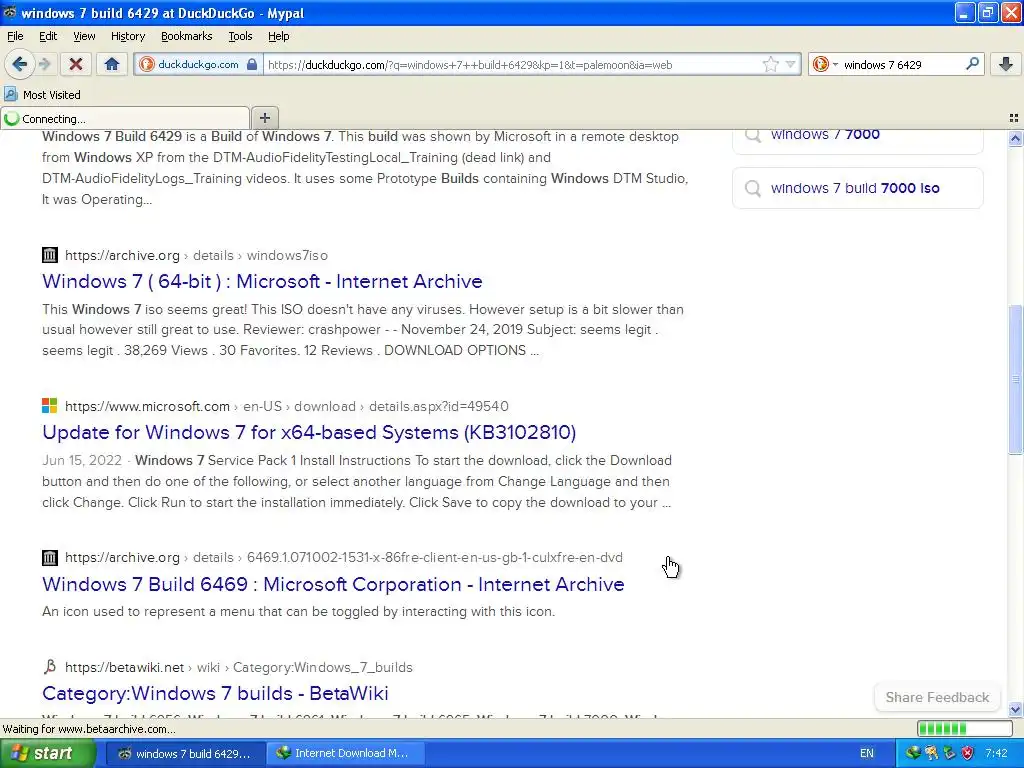Click the archive.org favicon of windows7iso result
The image size is (1024, 768).
50,255
